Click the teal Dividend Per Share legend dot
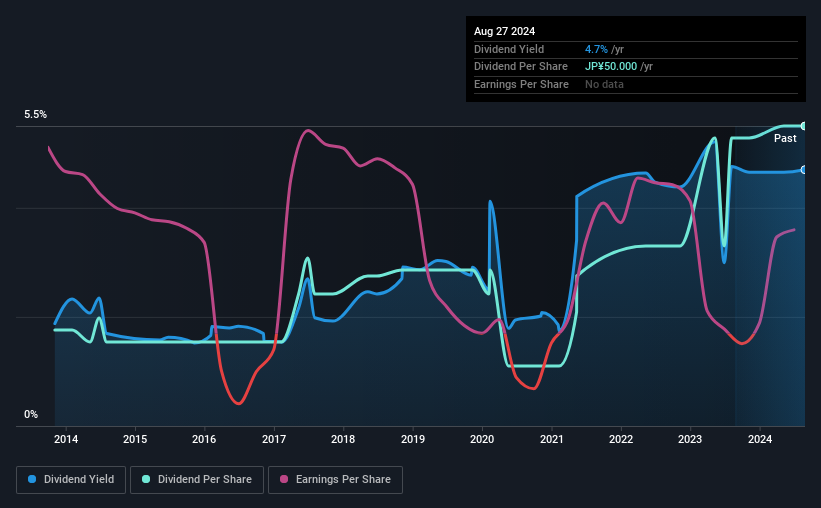 pyautogui.click(x=146, y=479)
